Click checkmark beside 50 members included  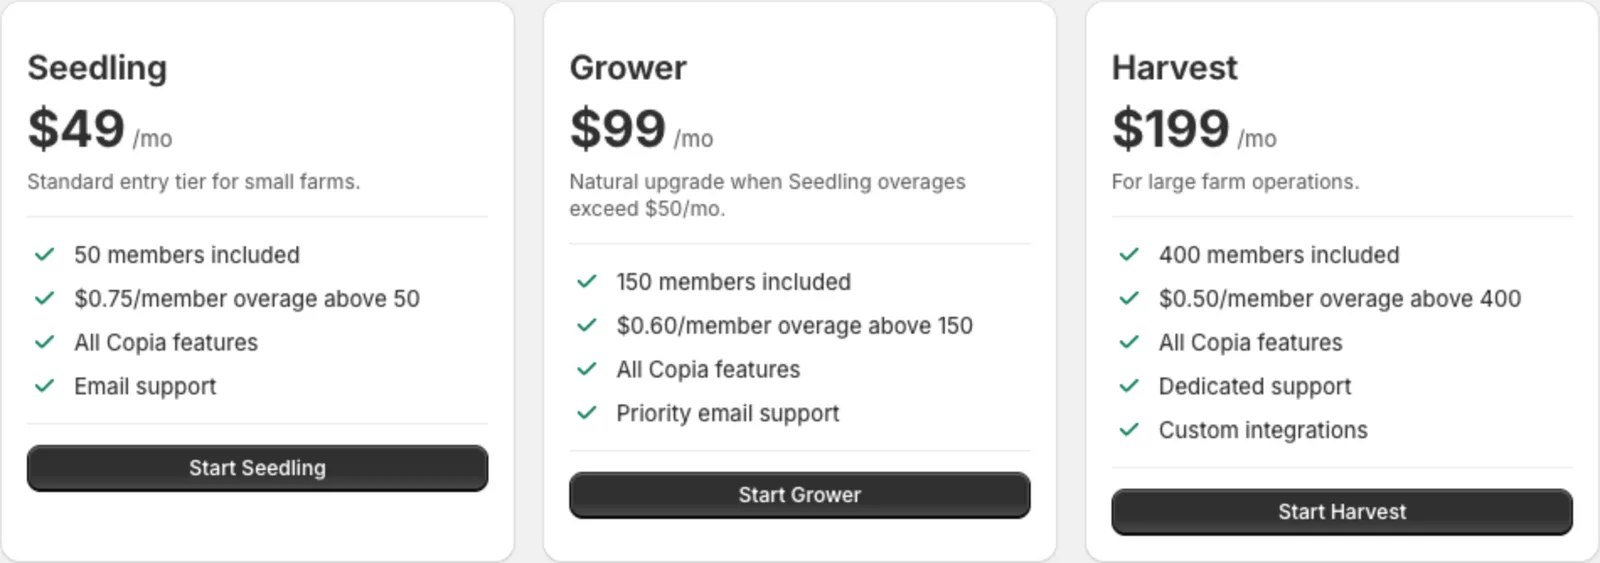pos(44,255)
